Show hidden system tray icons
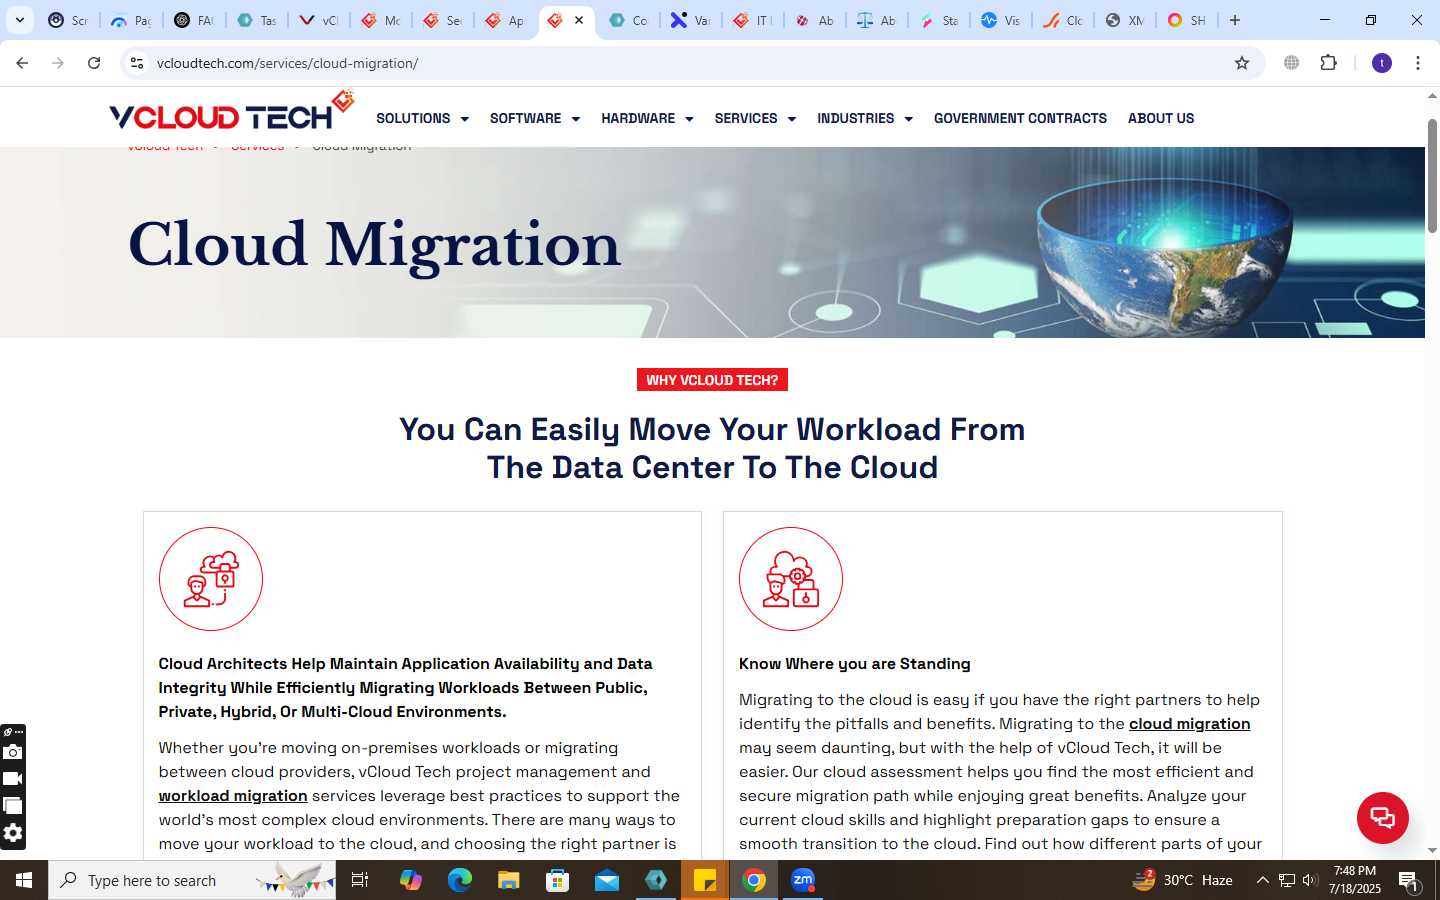This screenshot has width=1440, height=900. point(1262,880)
